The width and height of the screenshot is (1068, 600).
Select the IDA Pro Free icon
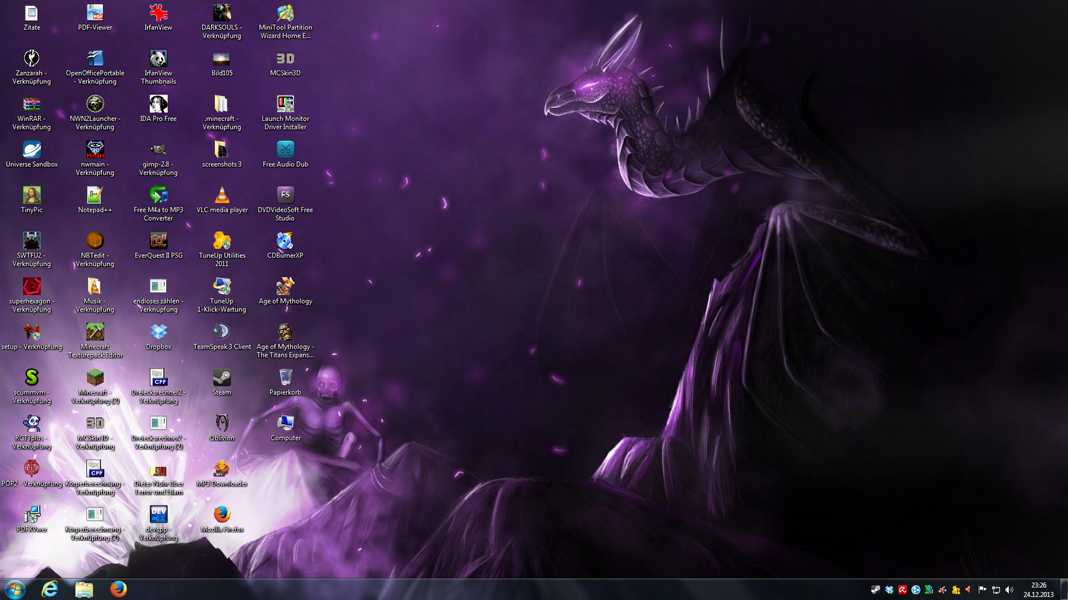(158, 105)
